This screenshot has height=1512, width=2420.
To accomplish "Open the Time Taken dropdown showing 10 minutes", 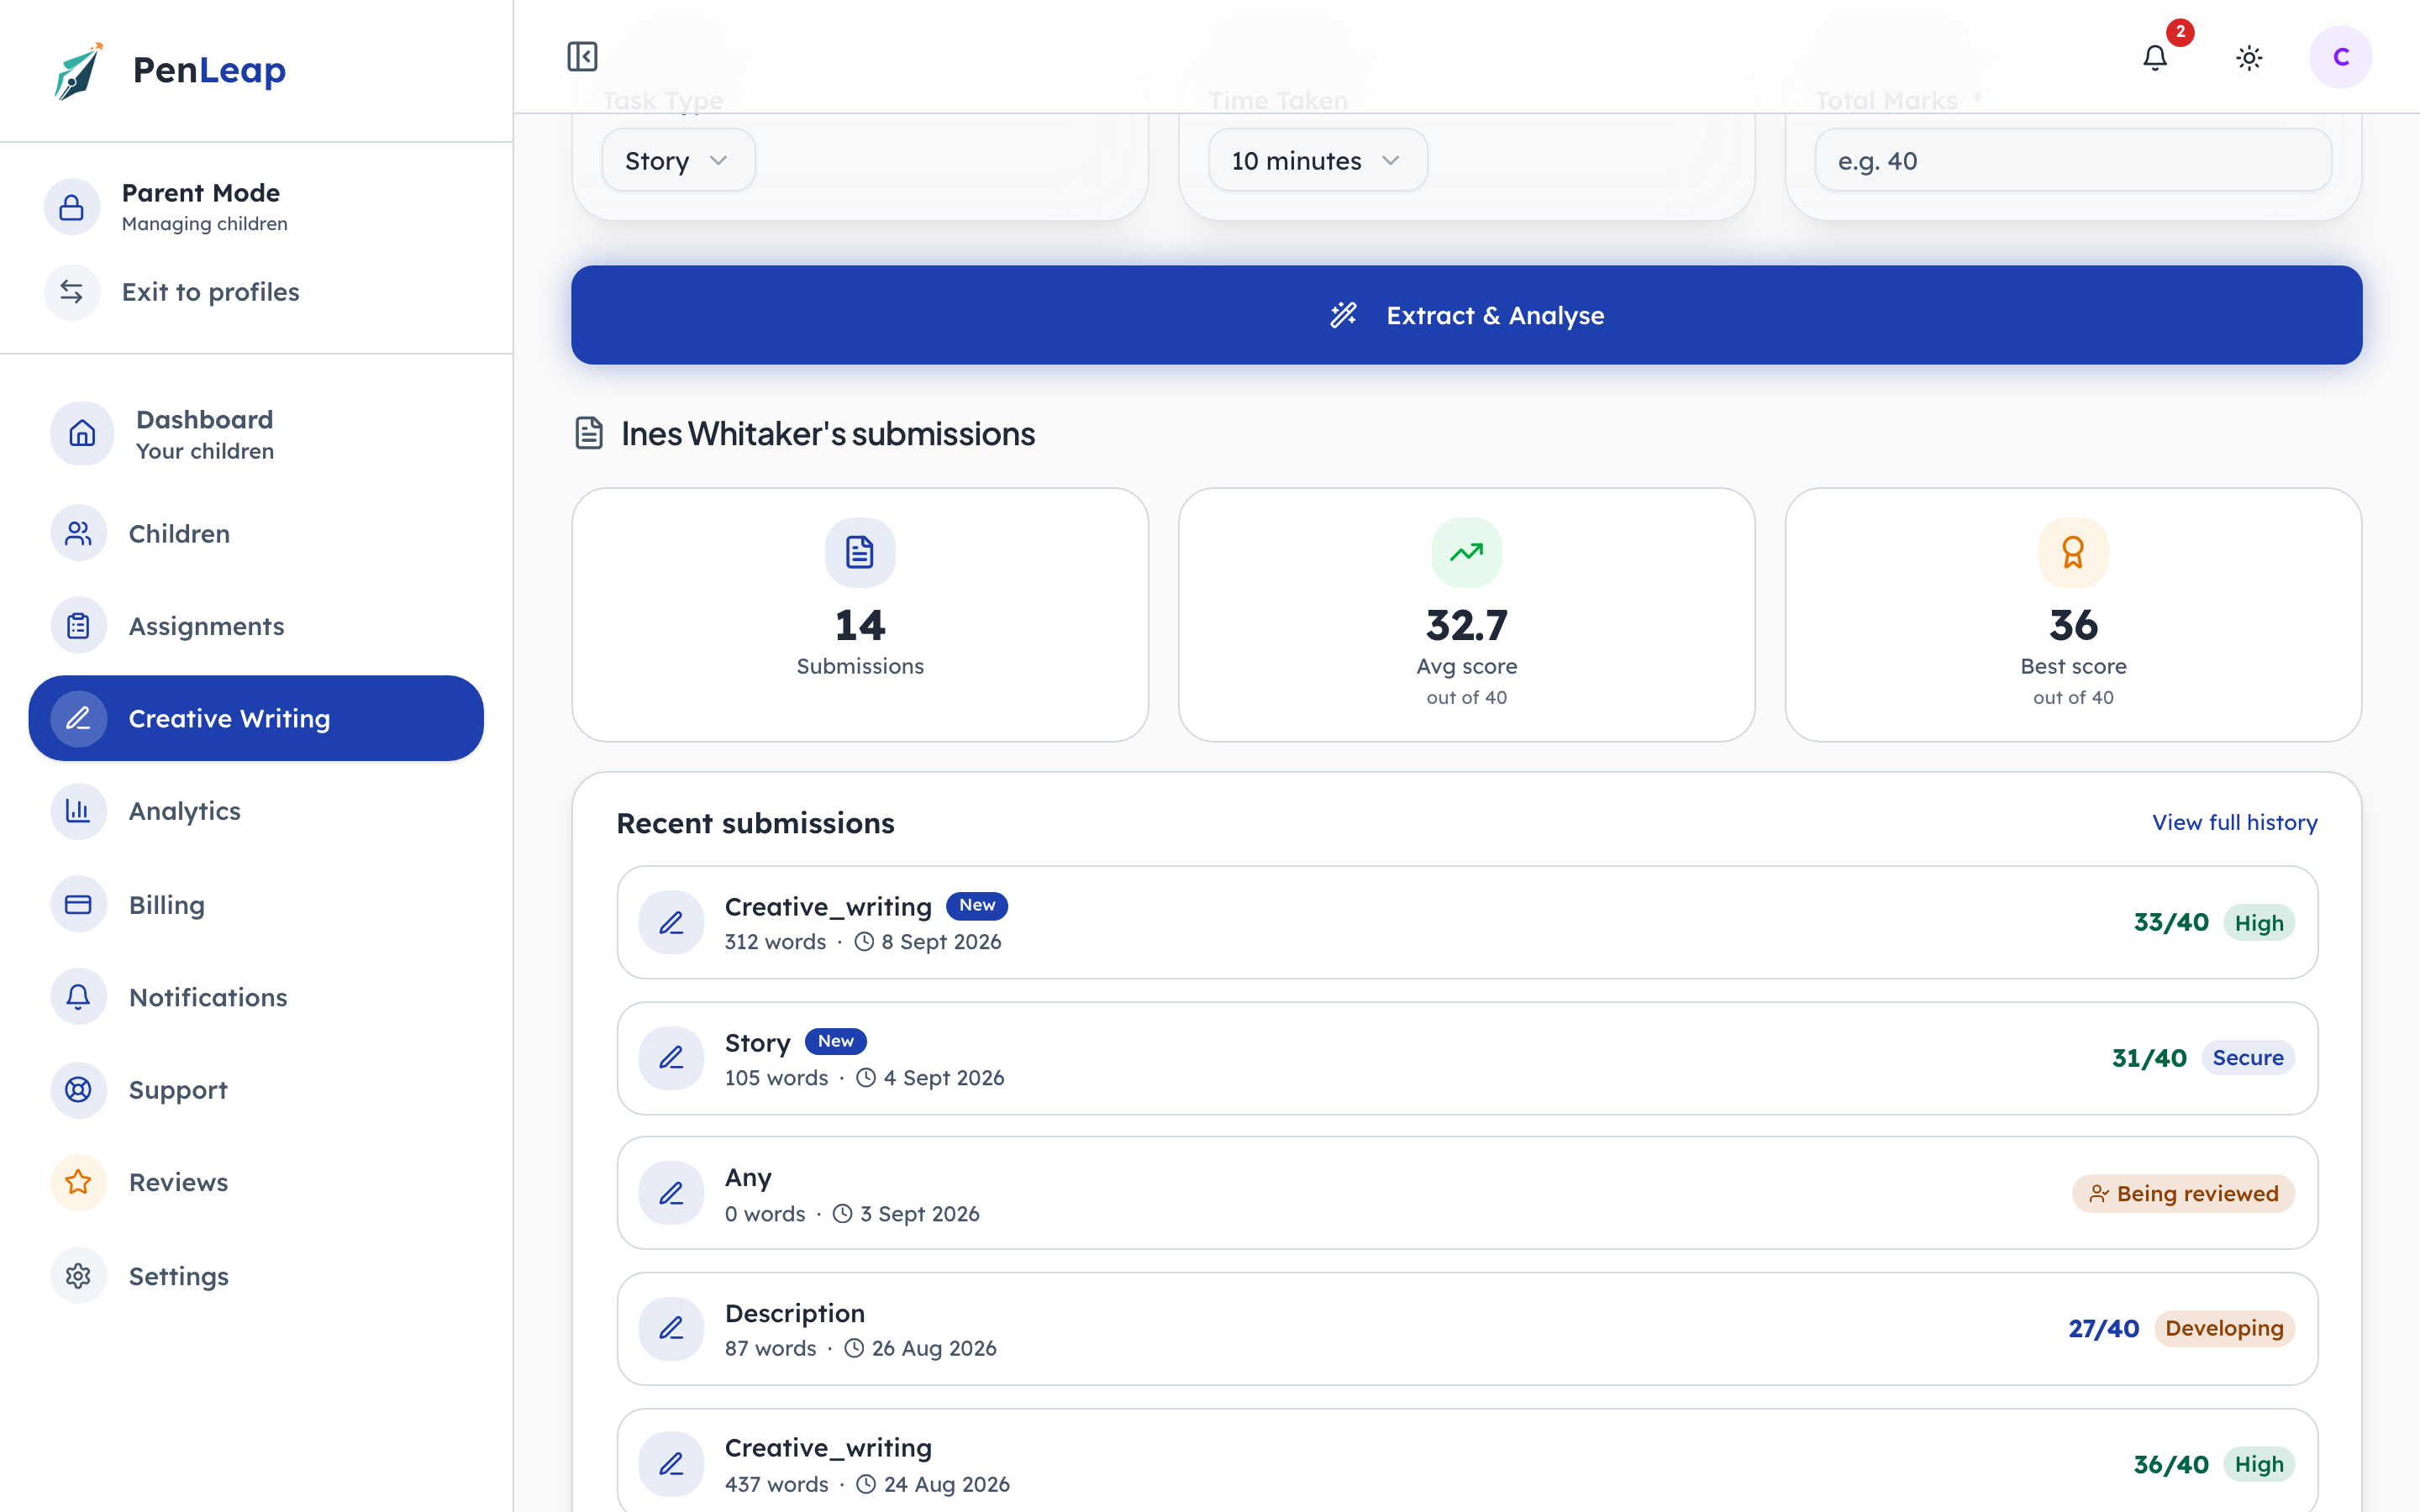I will tap(1317, 160).
